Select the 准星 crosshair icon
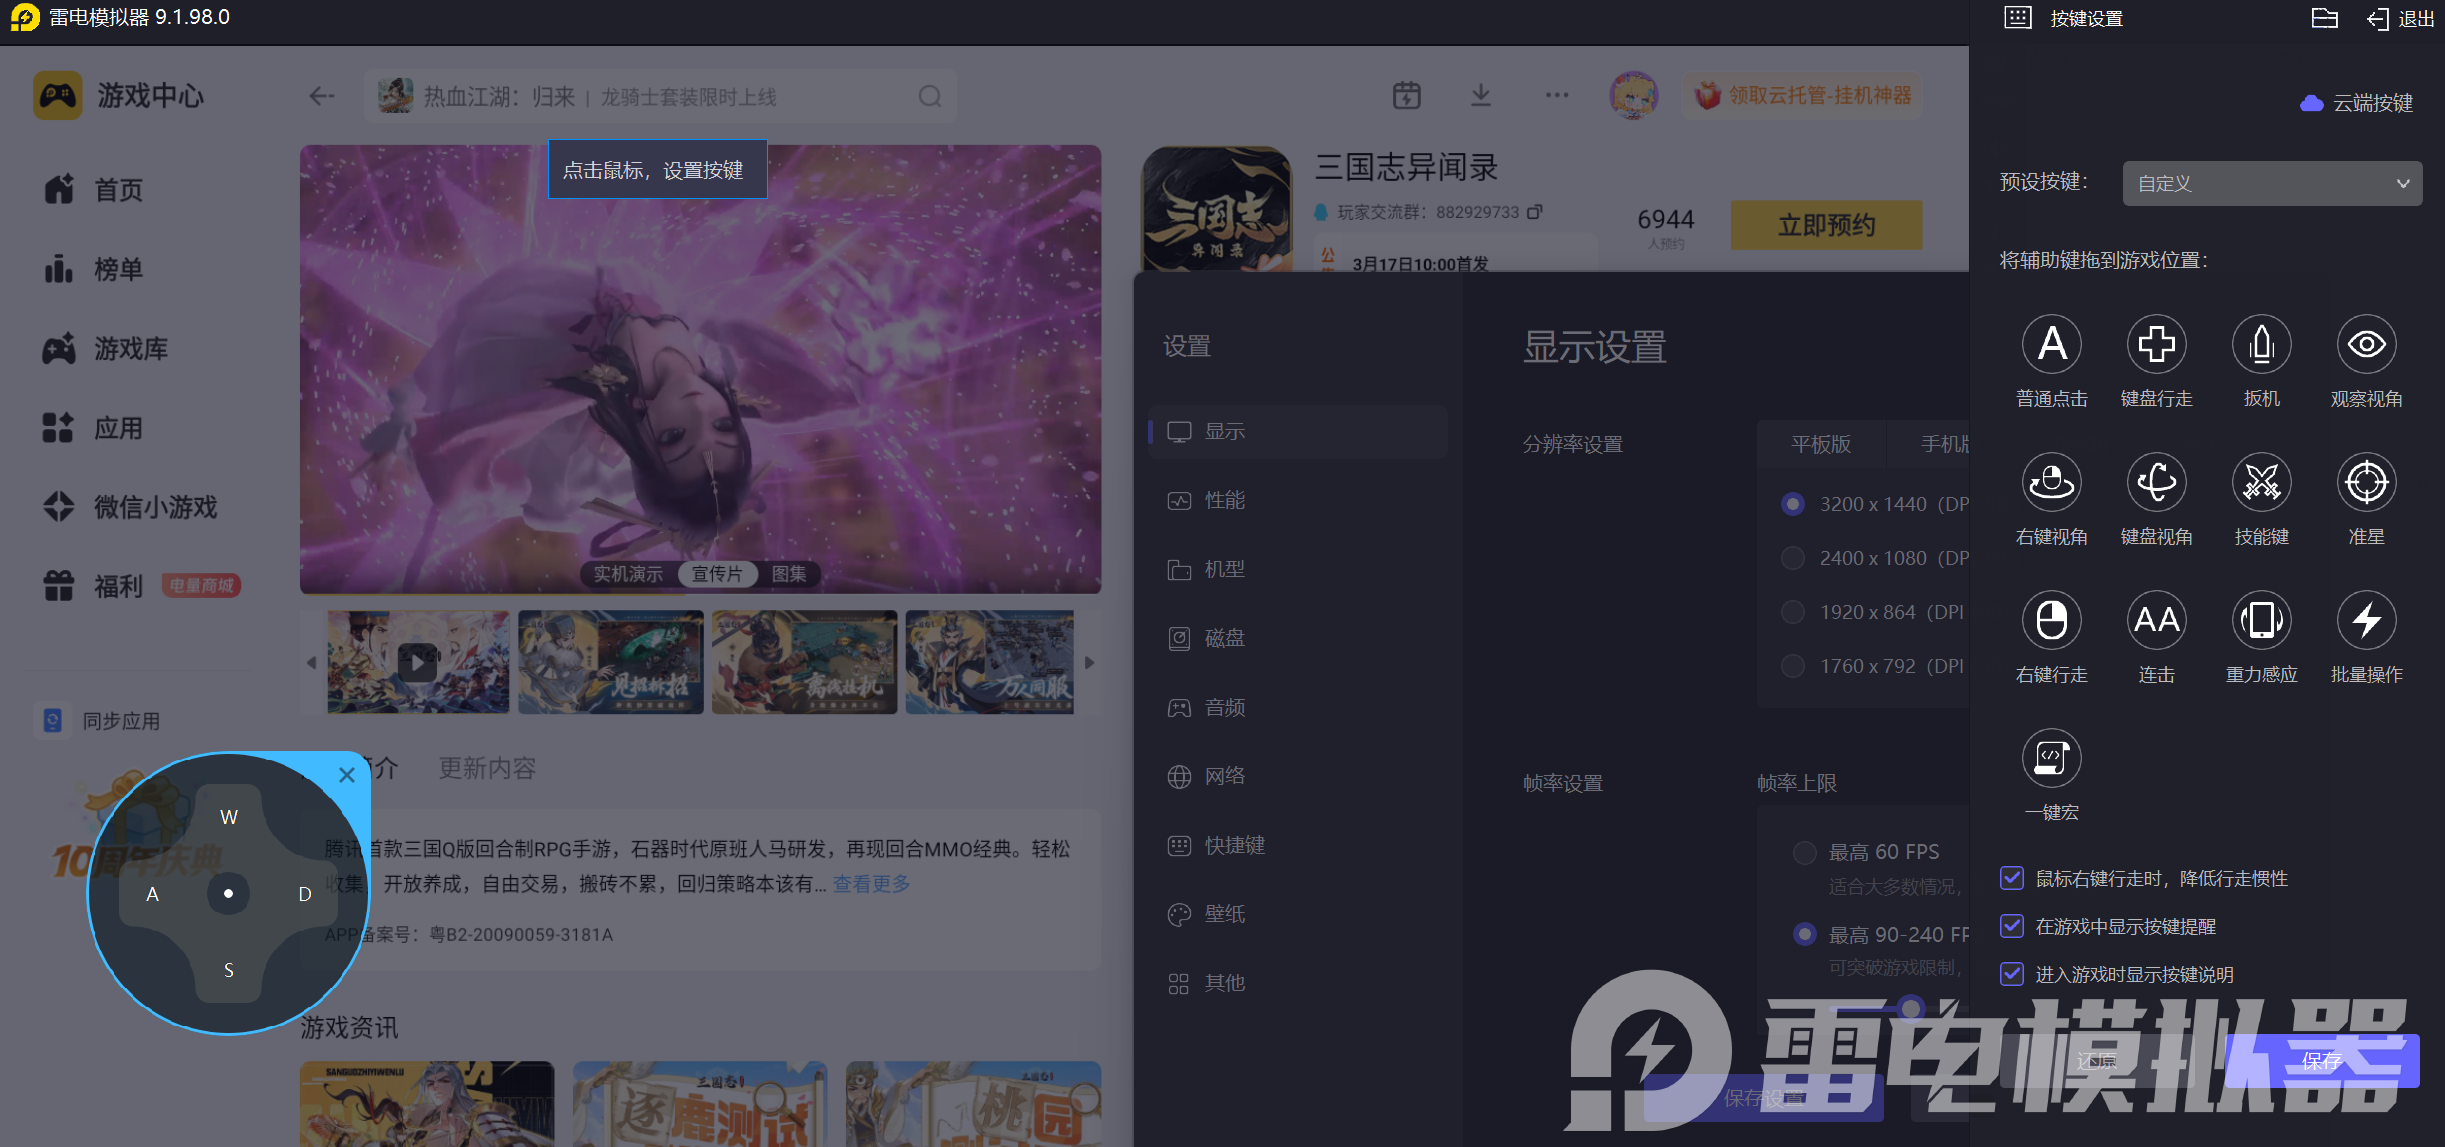 point(2366,483)
